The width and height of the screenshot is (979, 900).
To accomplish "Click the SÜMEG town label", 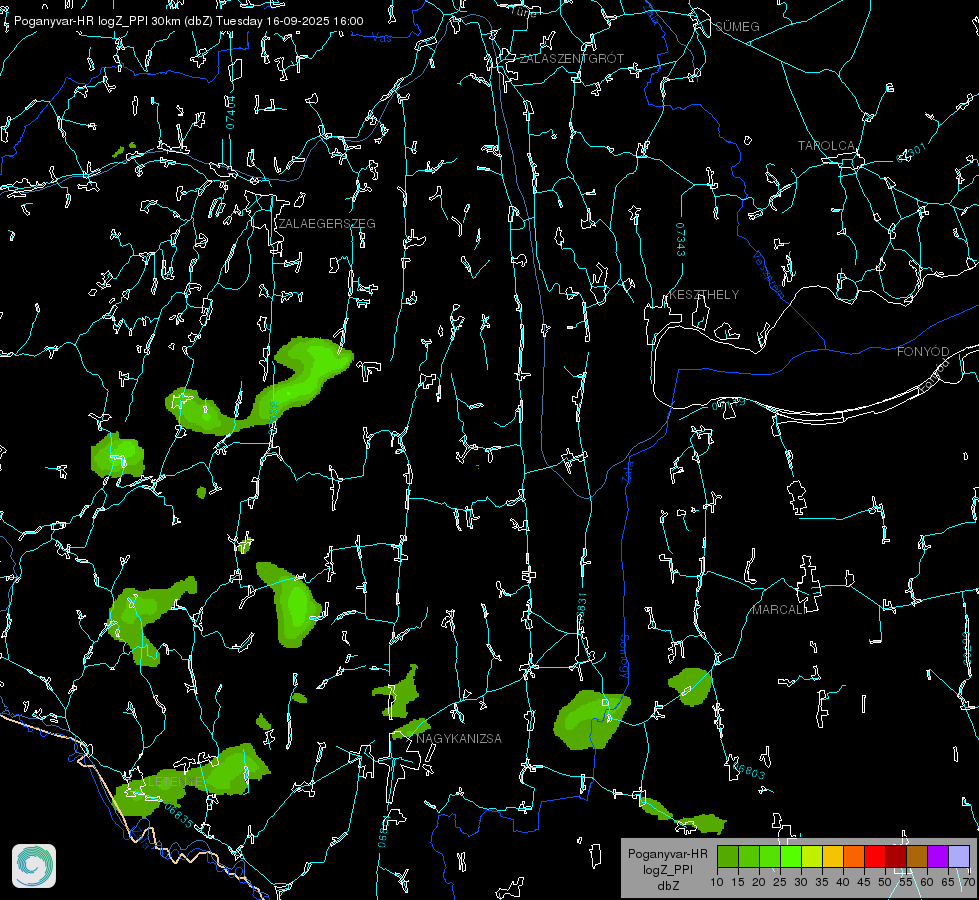I will [737, 27].
